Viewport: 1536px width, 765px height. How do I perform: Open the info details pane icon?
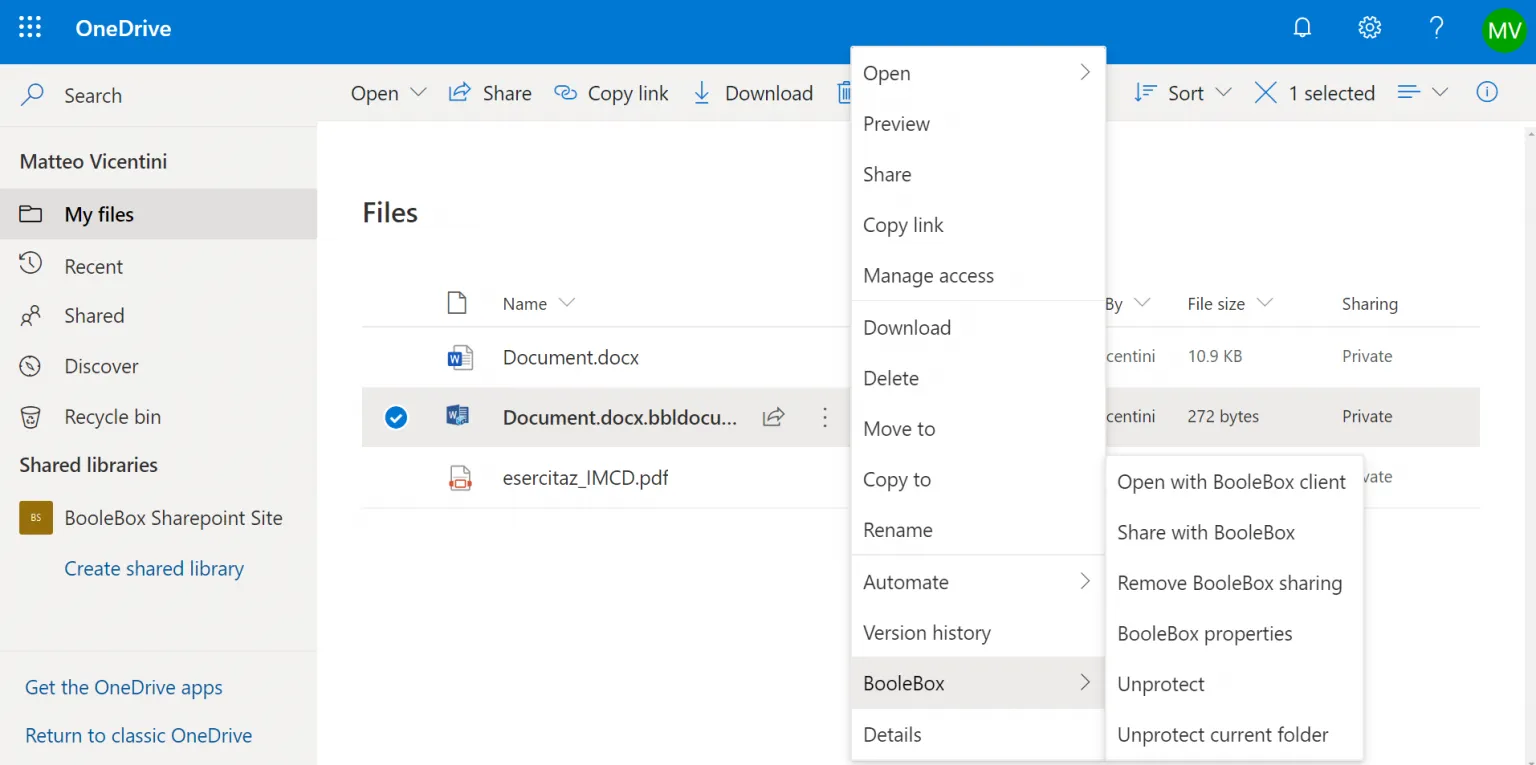tap(1487, 92)
